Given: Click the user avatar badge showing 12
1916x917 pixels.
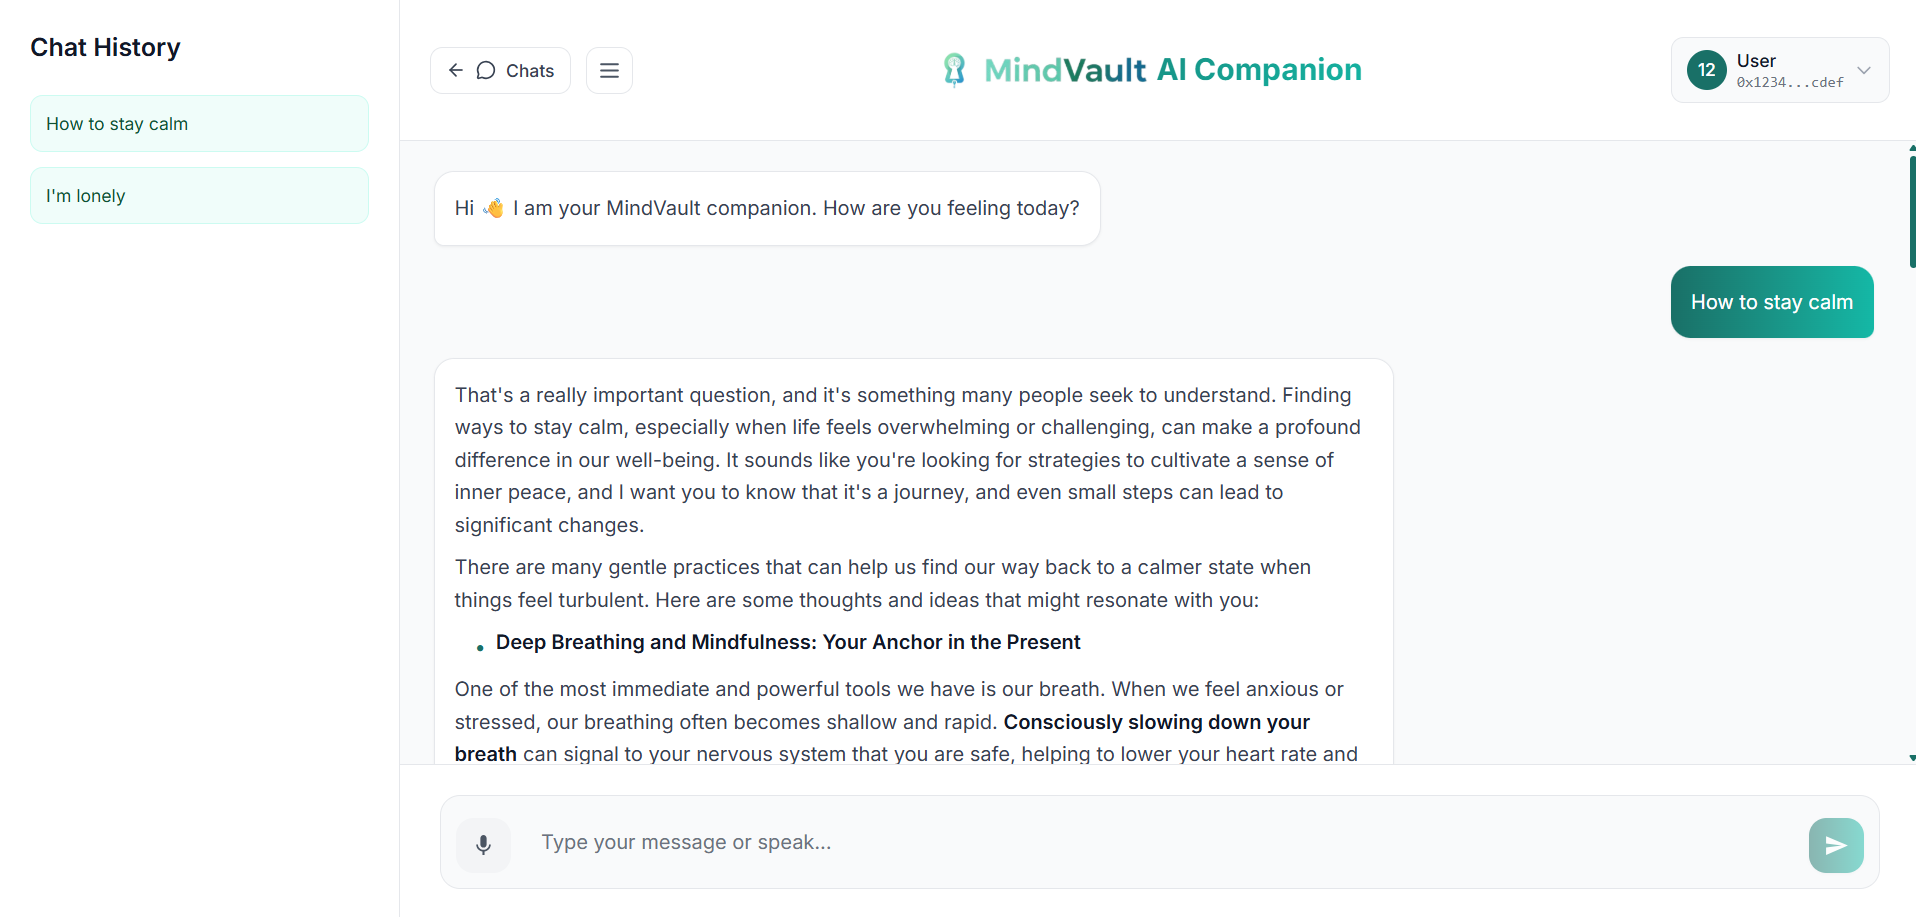Looking at the screenshot, I should point(1706,70).
